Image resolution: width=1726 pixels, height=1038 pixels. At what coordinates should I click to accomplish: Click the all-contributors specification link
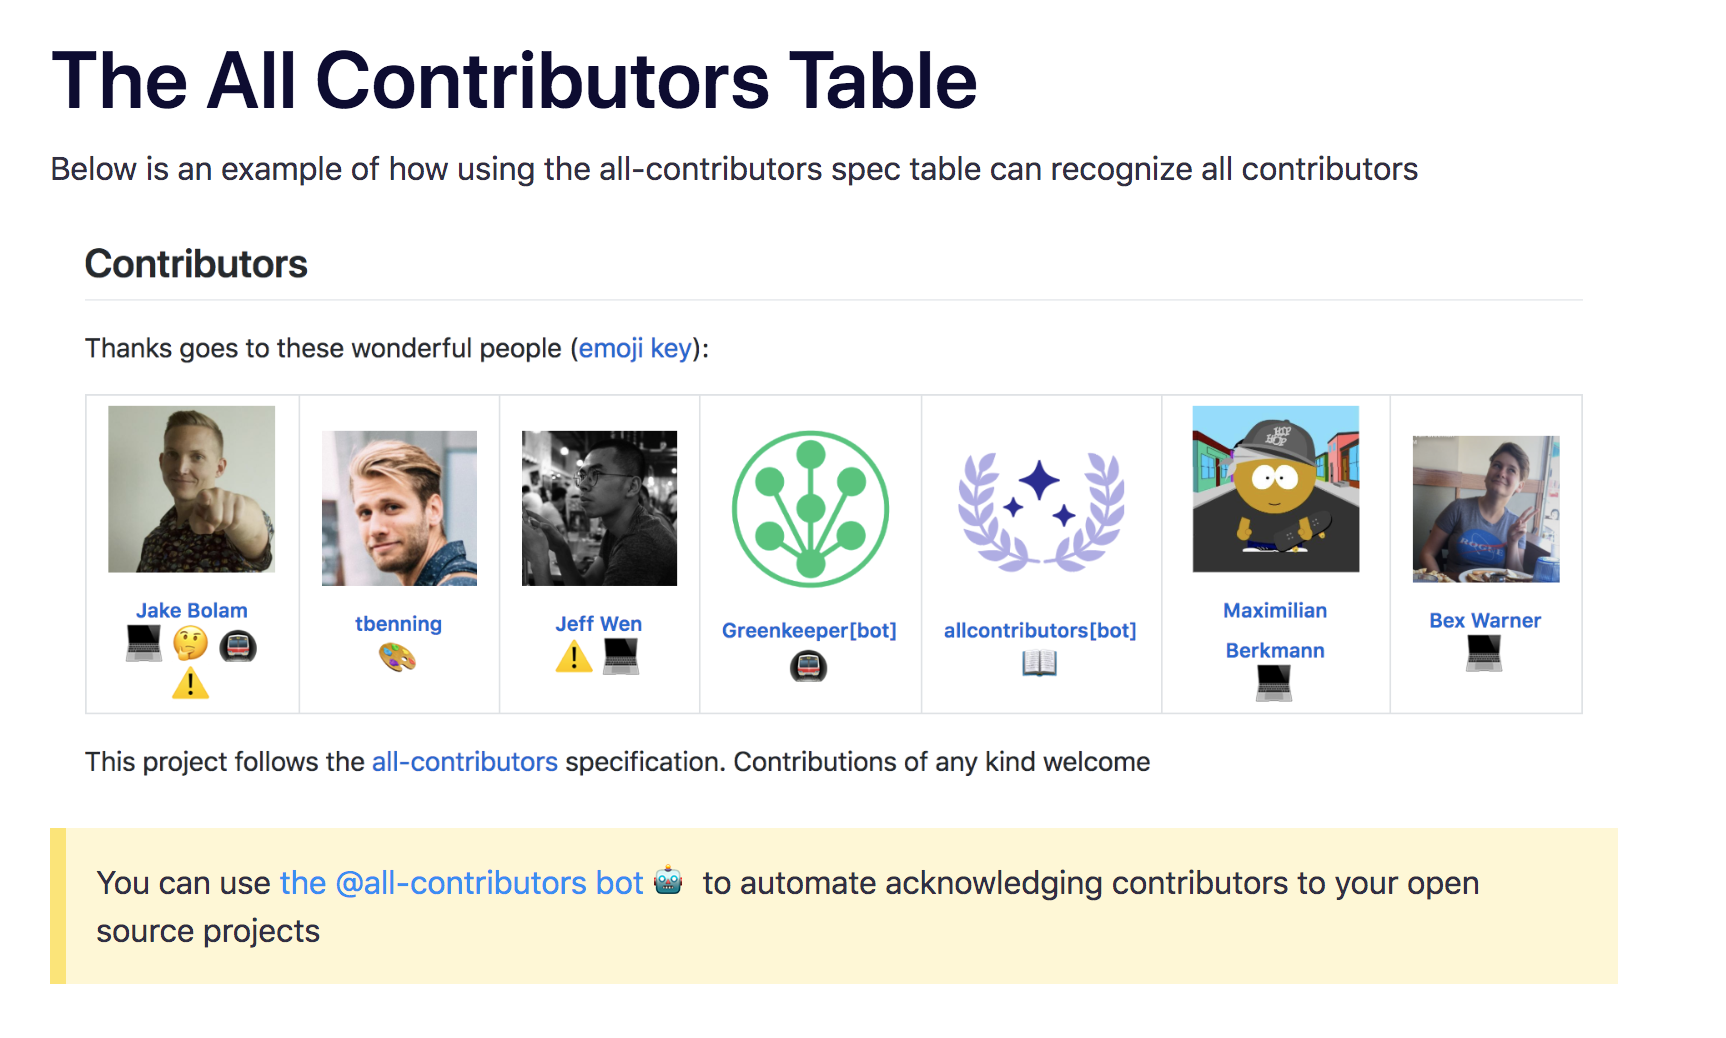click(464, 761)
